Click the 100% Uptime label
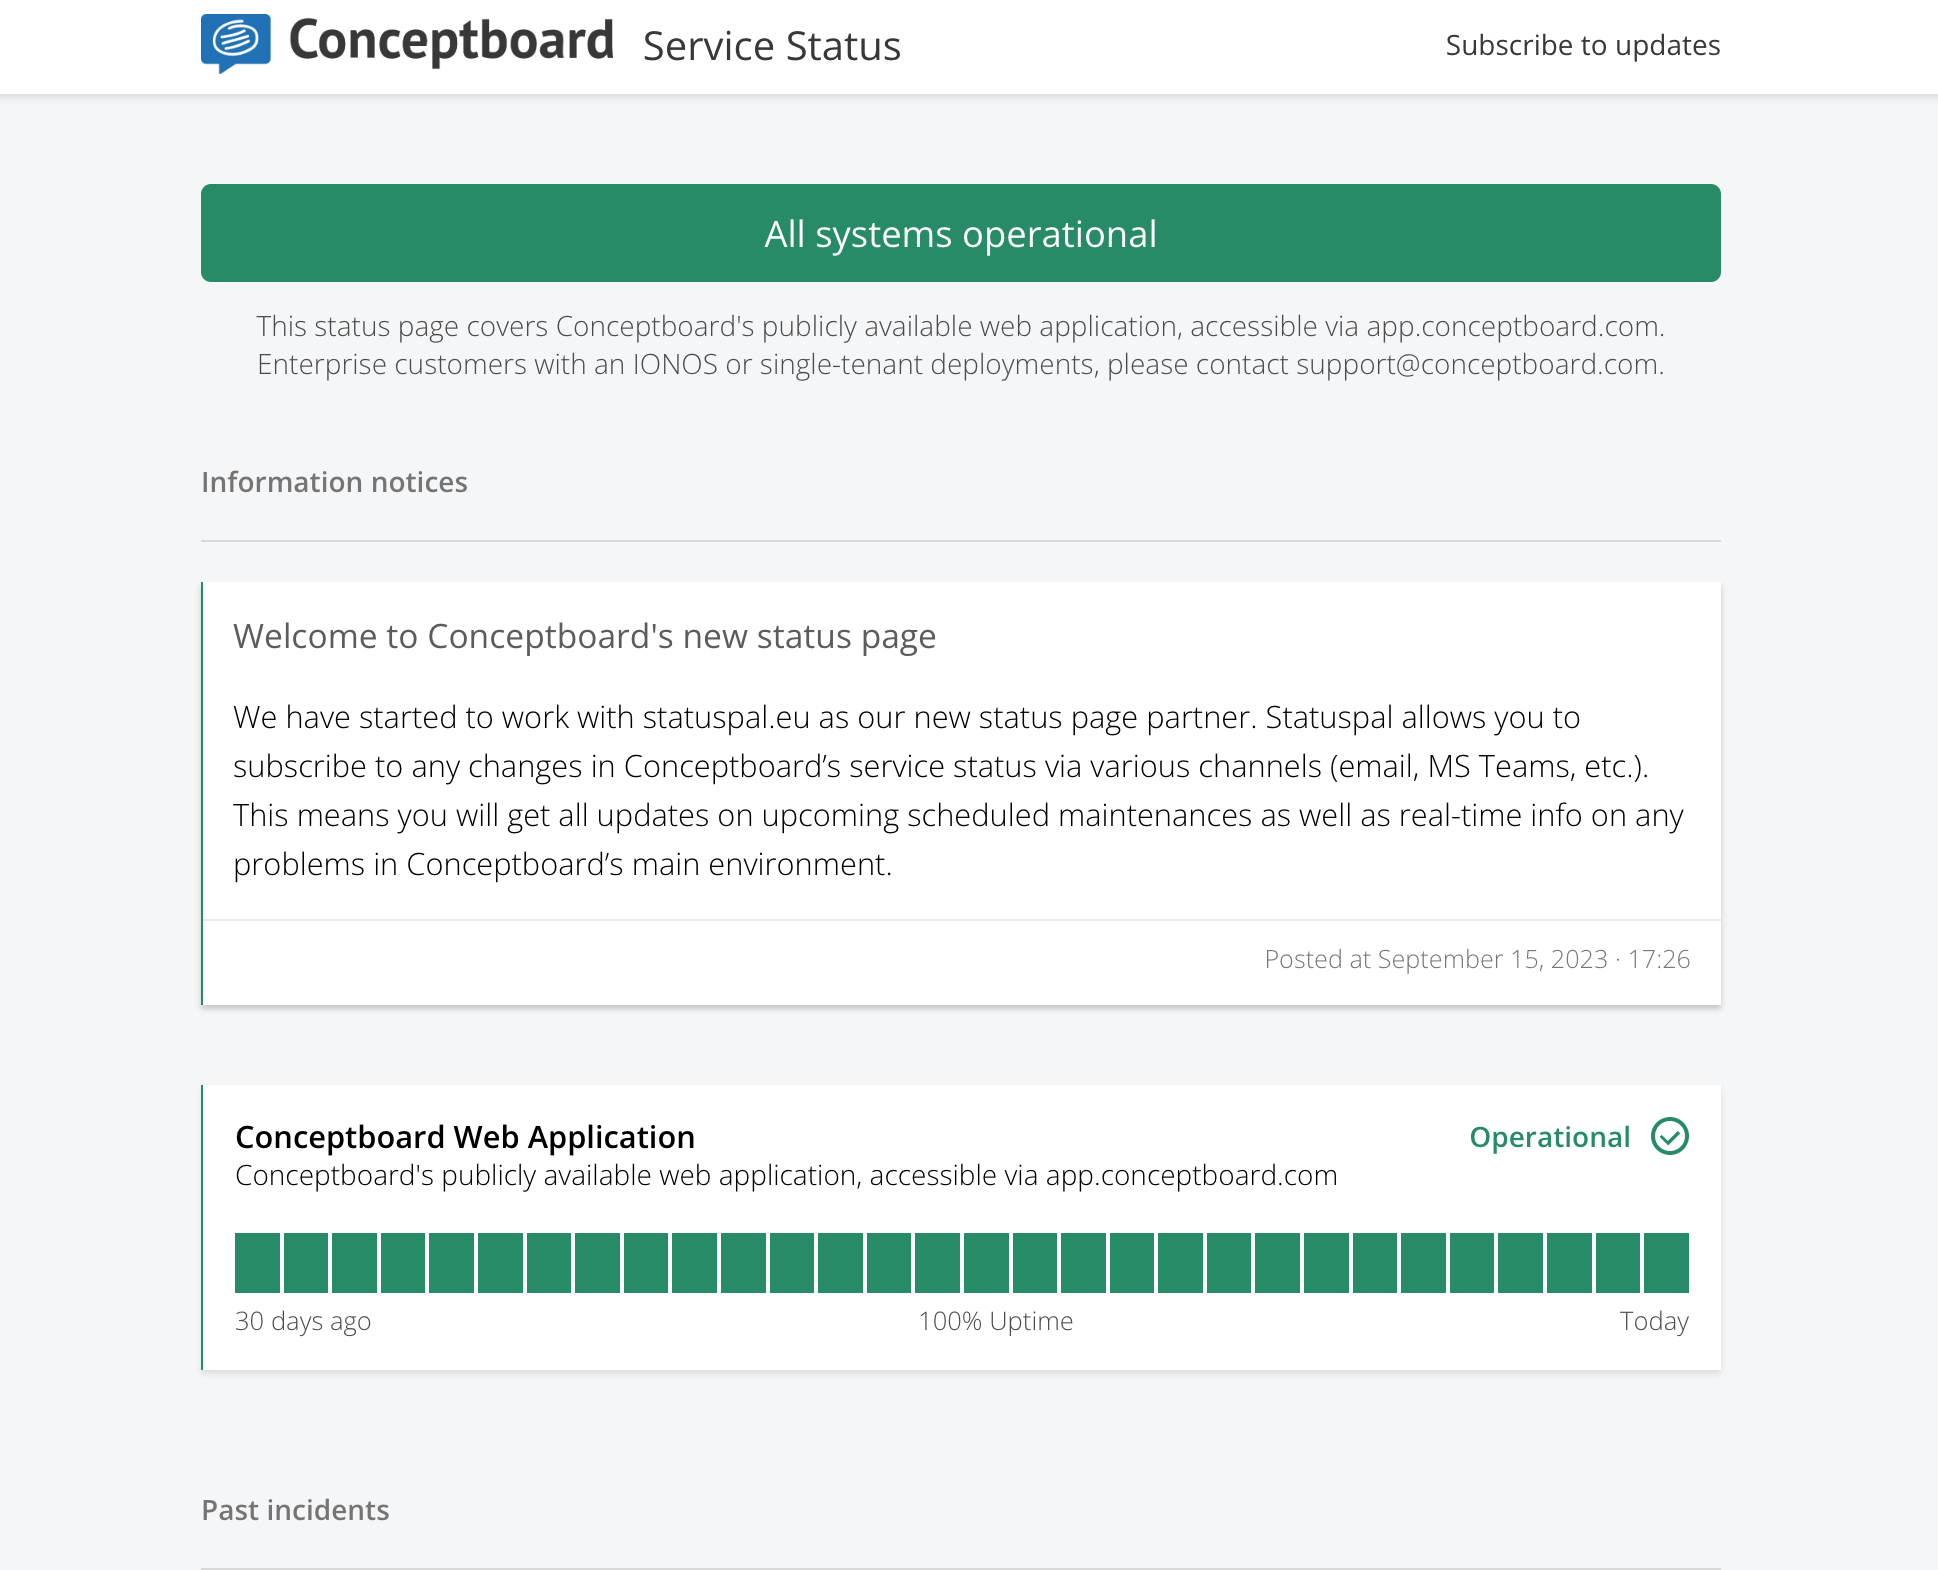The height and width of the screenshot is (1570, 1938). 995,1321
